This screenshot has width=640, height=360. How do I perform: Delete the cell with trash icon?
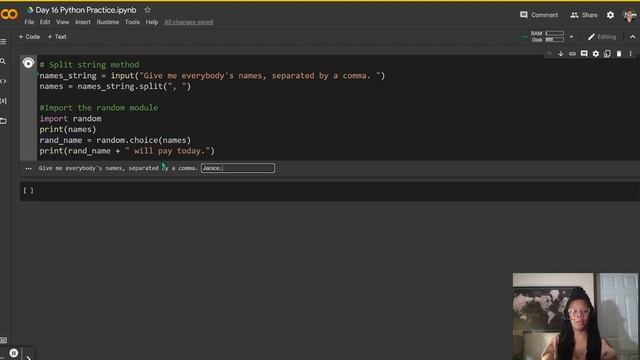point(619,54)
